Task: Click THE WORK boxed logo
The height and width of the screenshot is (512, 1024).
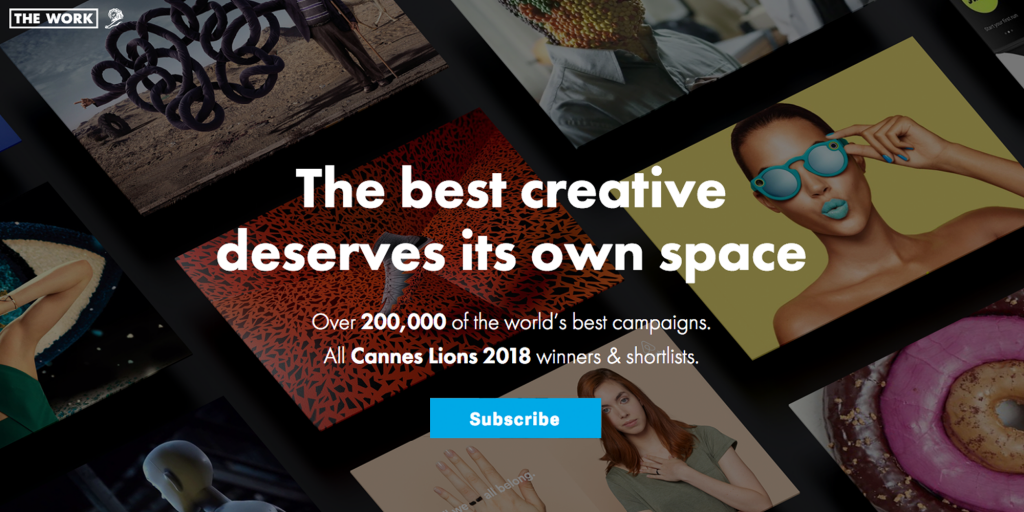Action: 54,18
